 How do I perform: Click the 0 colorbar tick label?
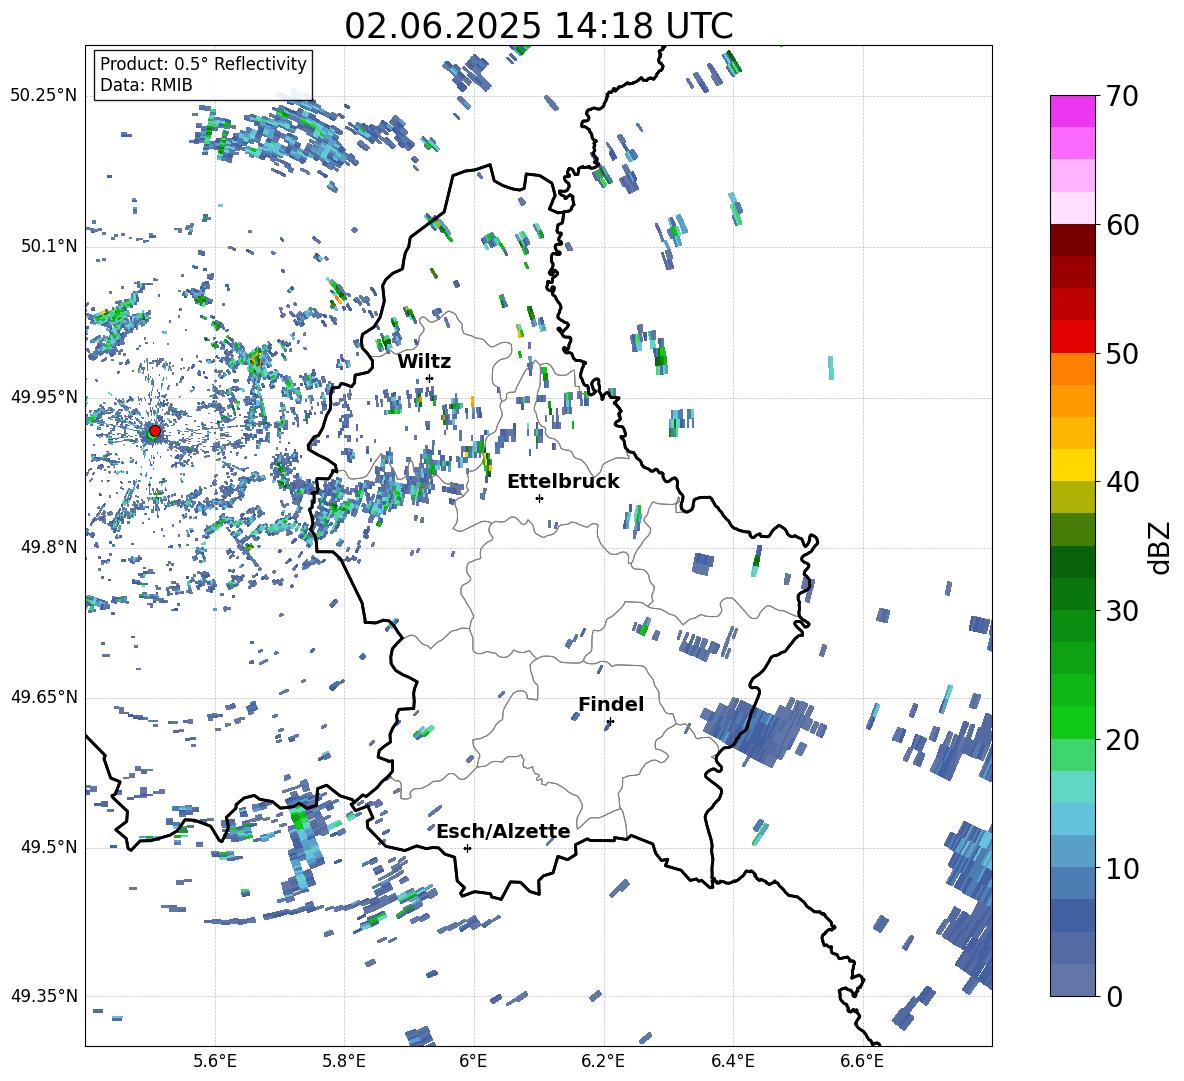point(1114,996)
